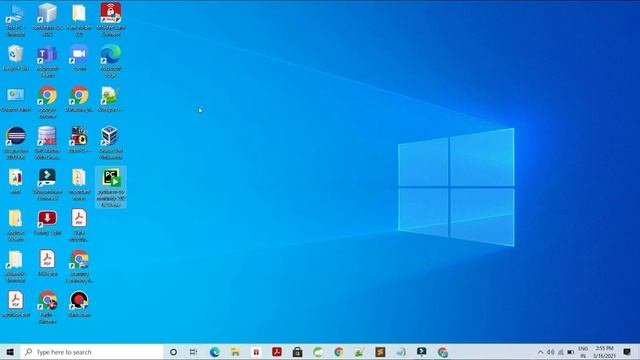Image resolution: width=640 pixels, height=360 pixels.
Task: Select the Chrome shortcut beside Control Panel
Action: point(47,102)
